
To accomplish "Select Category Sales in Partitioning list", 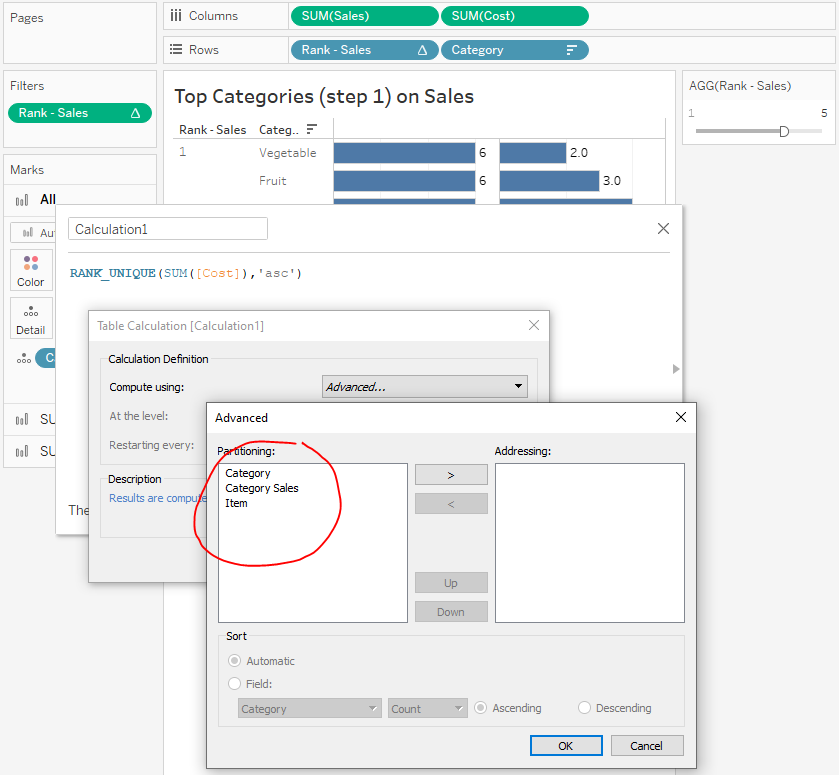I will tap(262, 488).
